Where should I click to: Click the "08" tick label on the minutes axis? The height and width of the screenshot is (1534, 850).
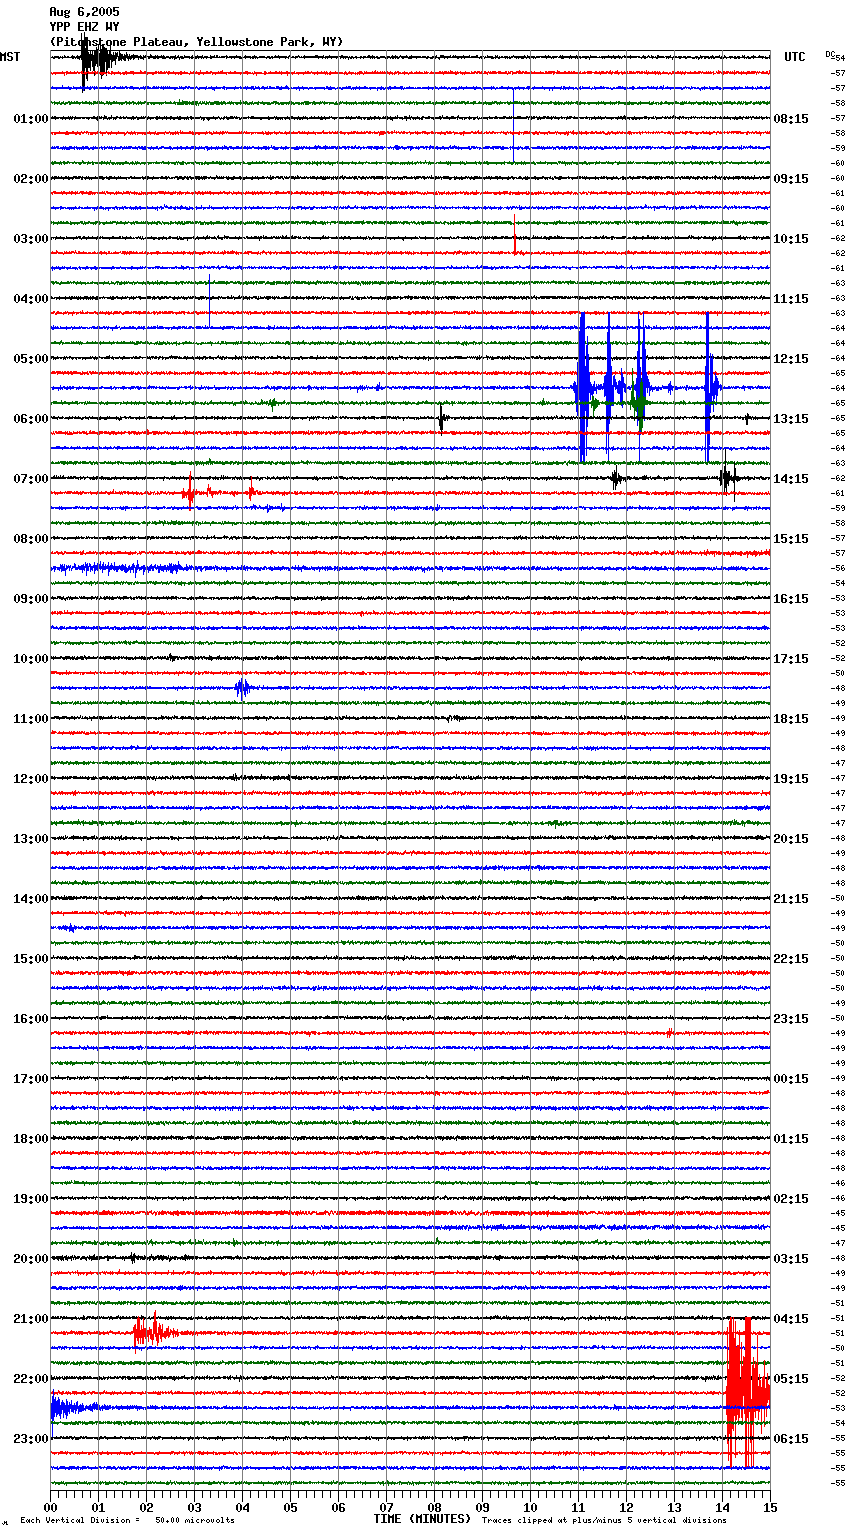tap(434, 1507)
